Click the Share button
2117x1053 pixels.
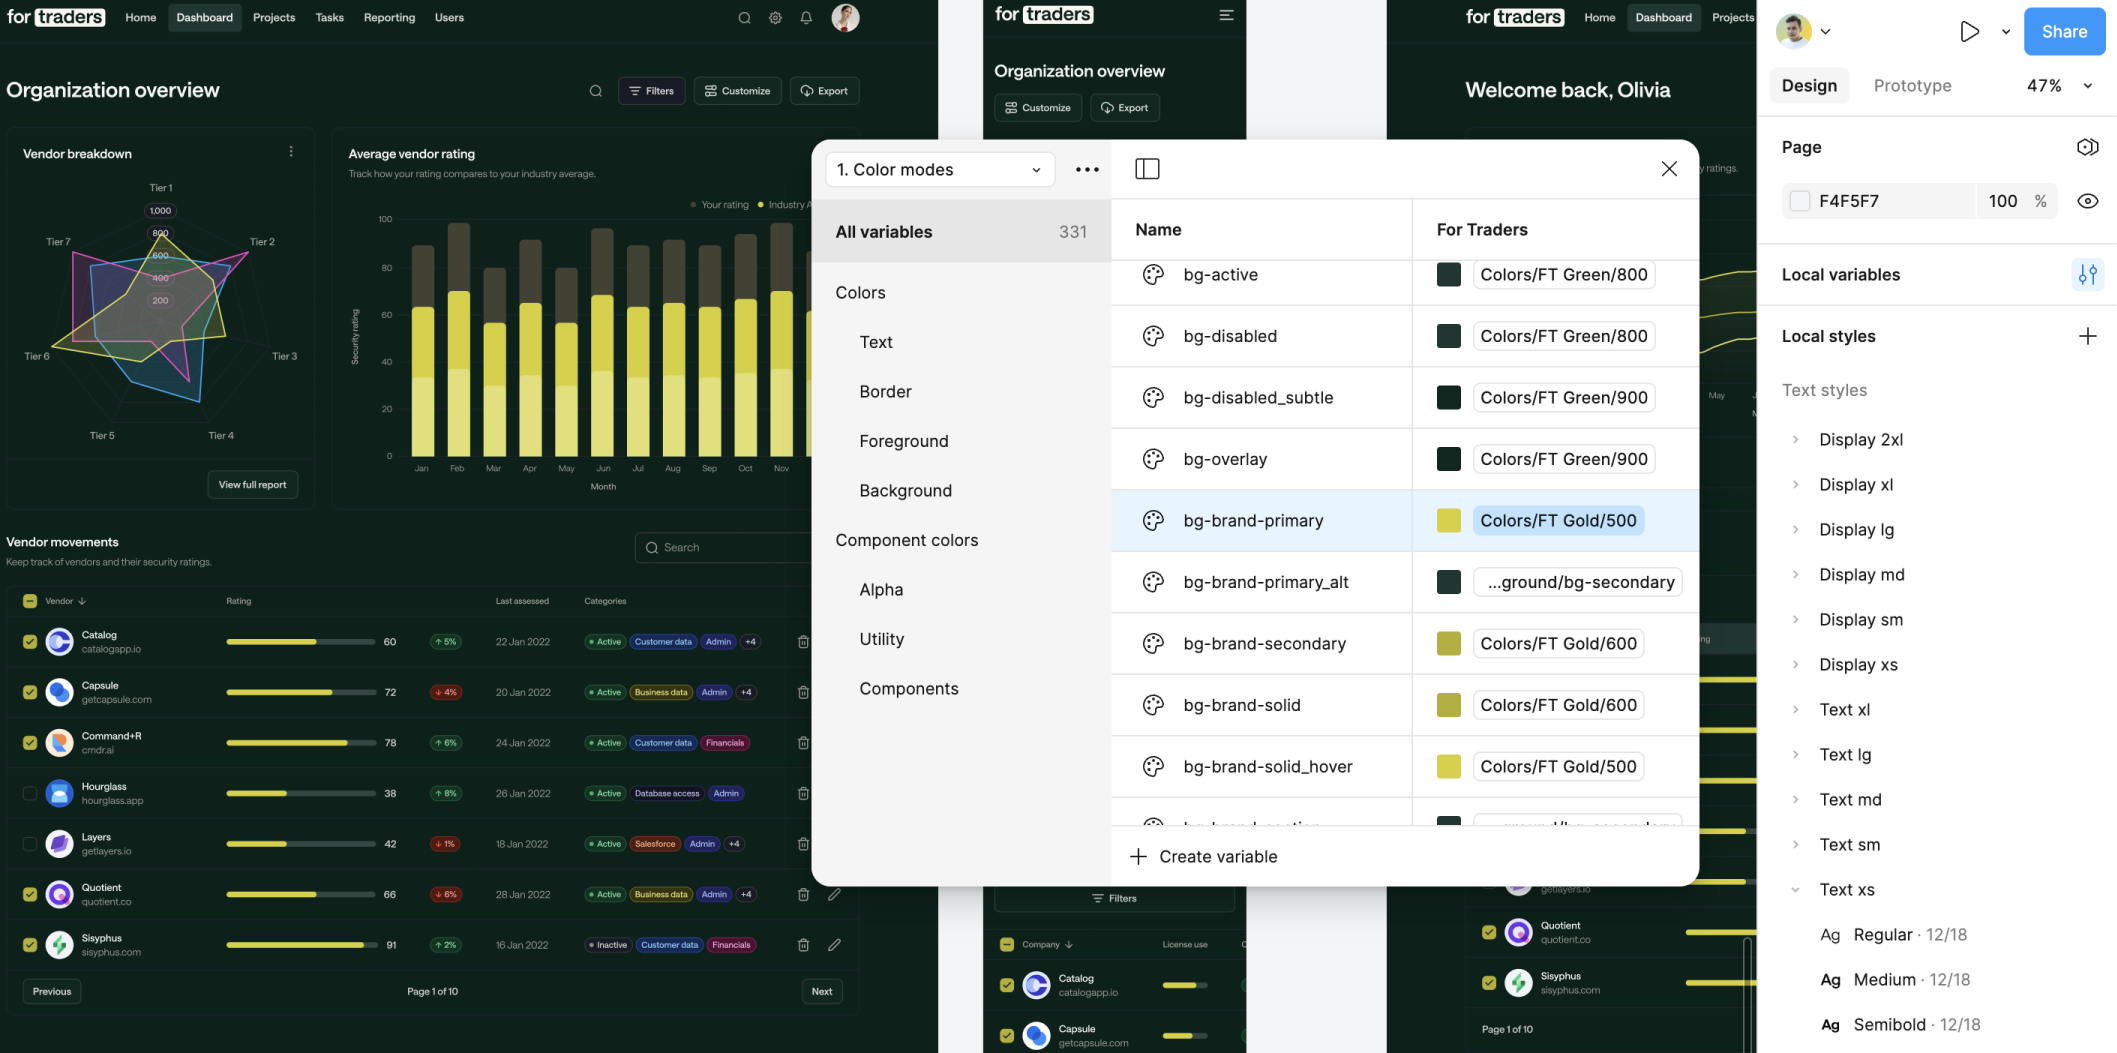[x=2064, y=32]
